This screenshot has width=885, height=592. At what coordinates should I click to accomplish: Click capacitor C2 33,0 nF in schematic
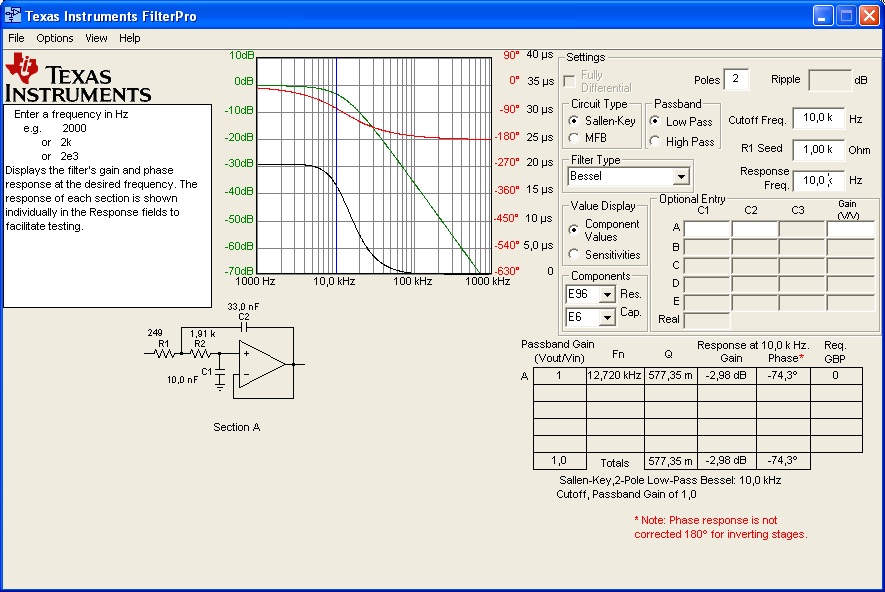click(x=244, y=327)
